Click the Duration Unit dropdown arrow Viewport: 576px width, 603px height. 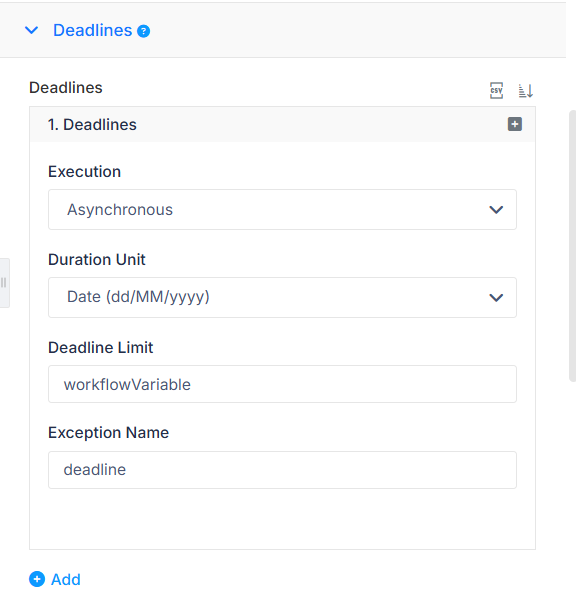496,298
